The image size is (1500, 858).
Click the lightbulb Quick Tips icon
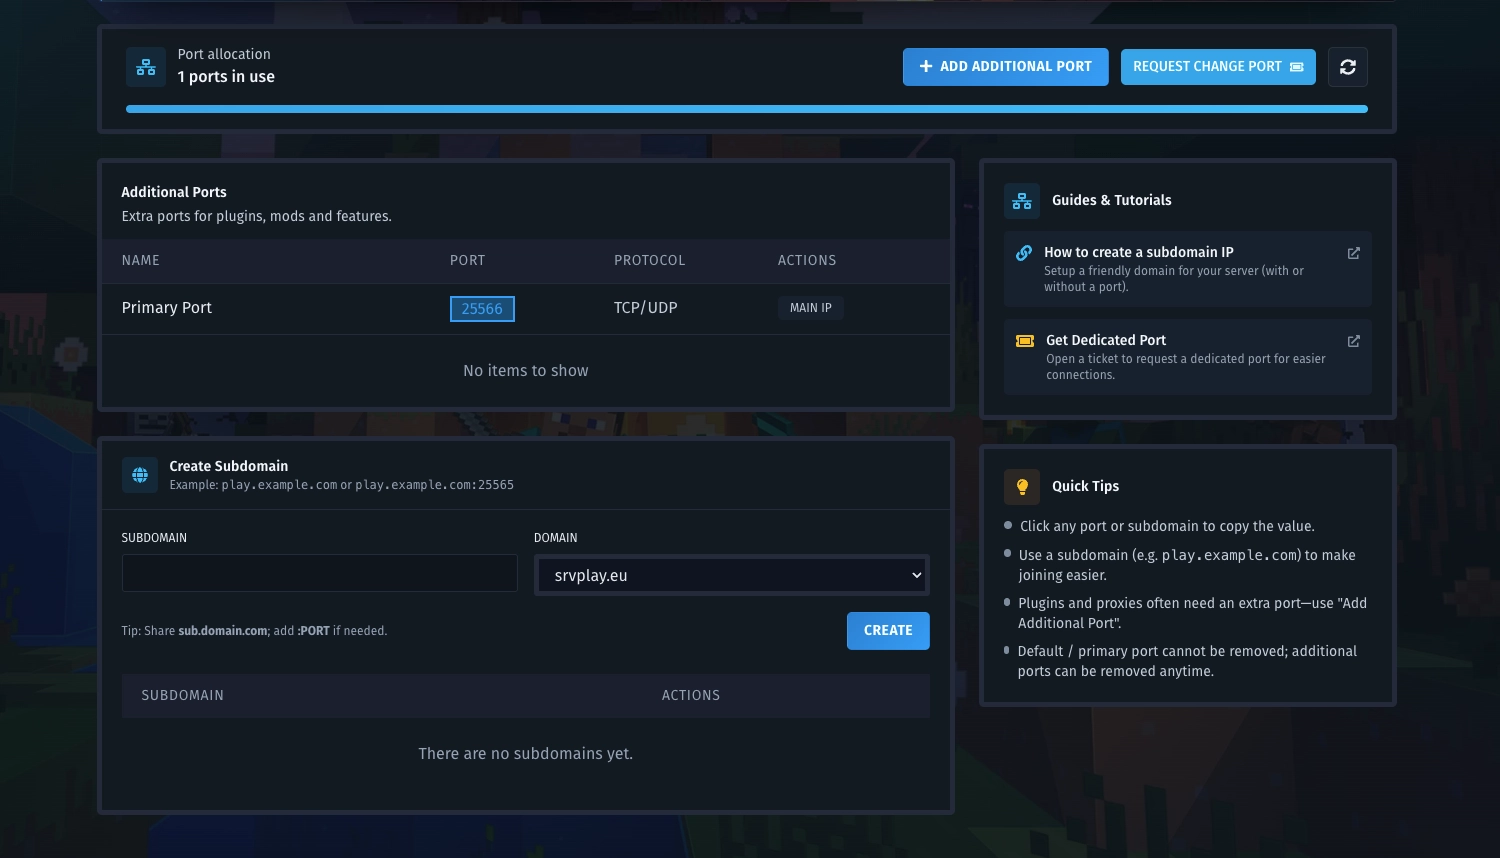[1022, 487]
